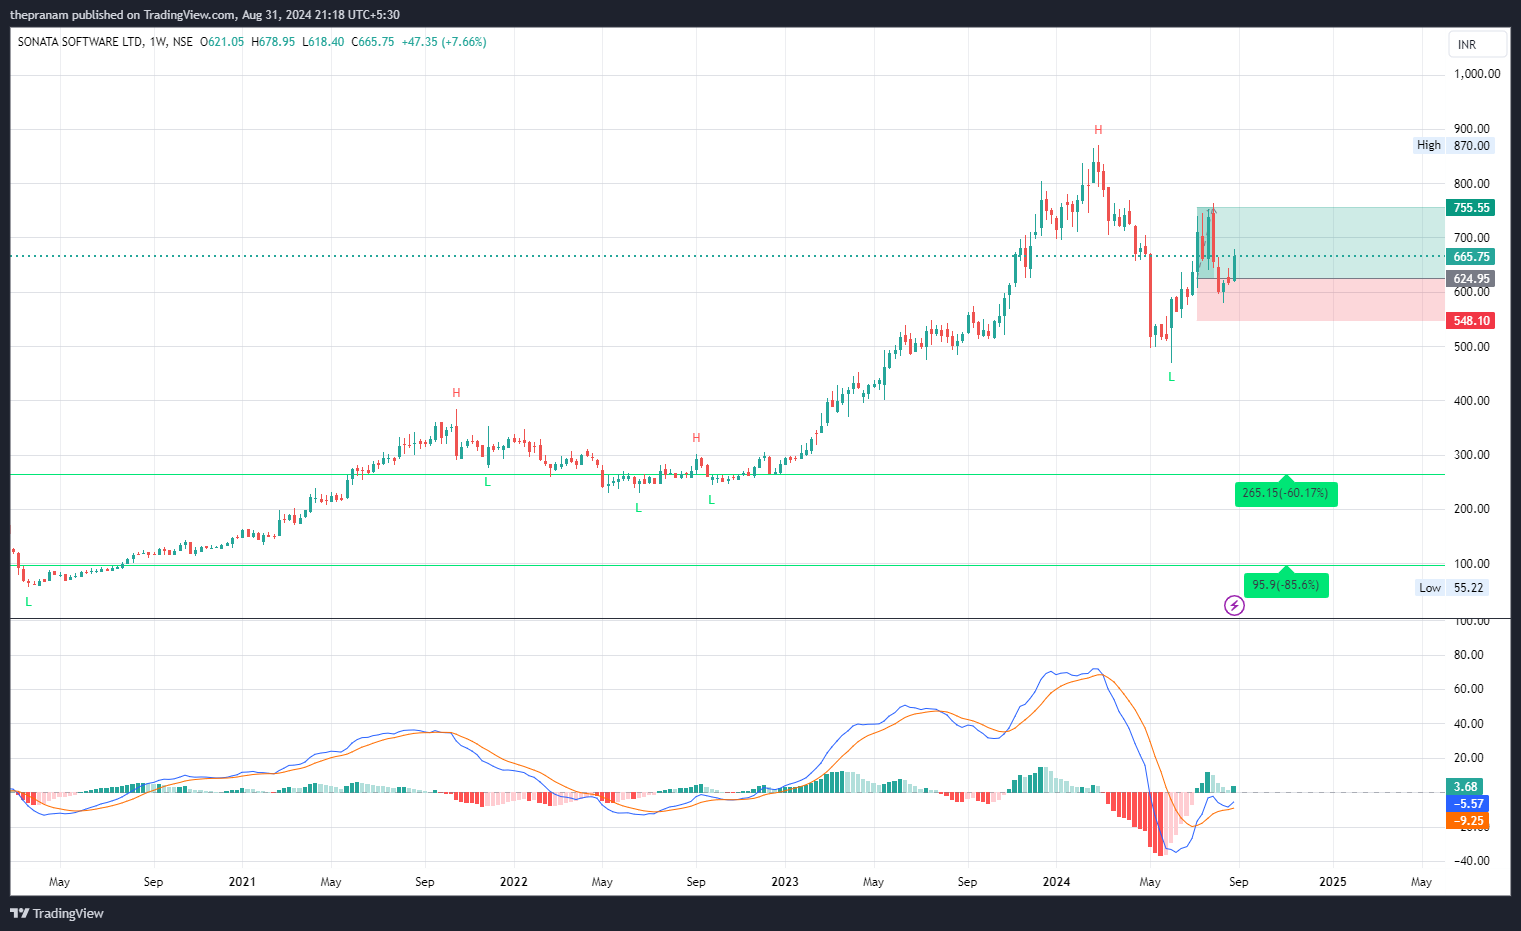The image size is (1521, 931).
Task: Select the red stop-loss zone
Action: [1321, 300]
